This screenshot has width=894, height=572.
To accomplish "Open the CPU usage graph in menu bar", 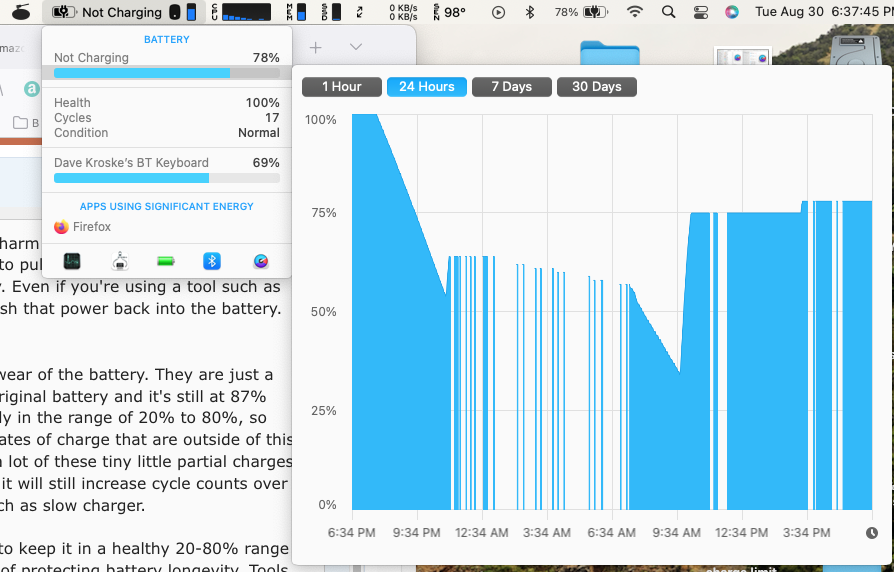I will click(x=241, y=12).
